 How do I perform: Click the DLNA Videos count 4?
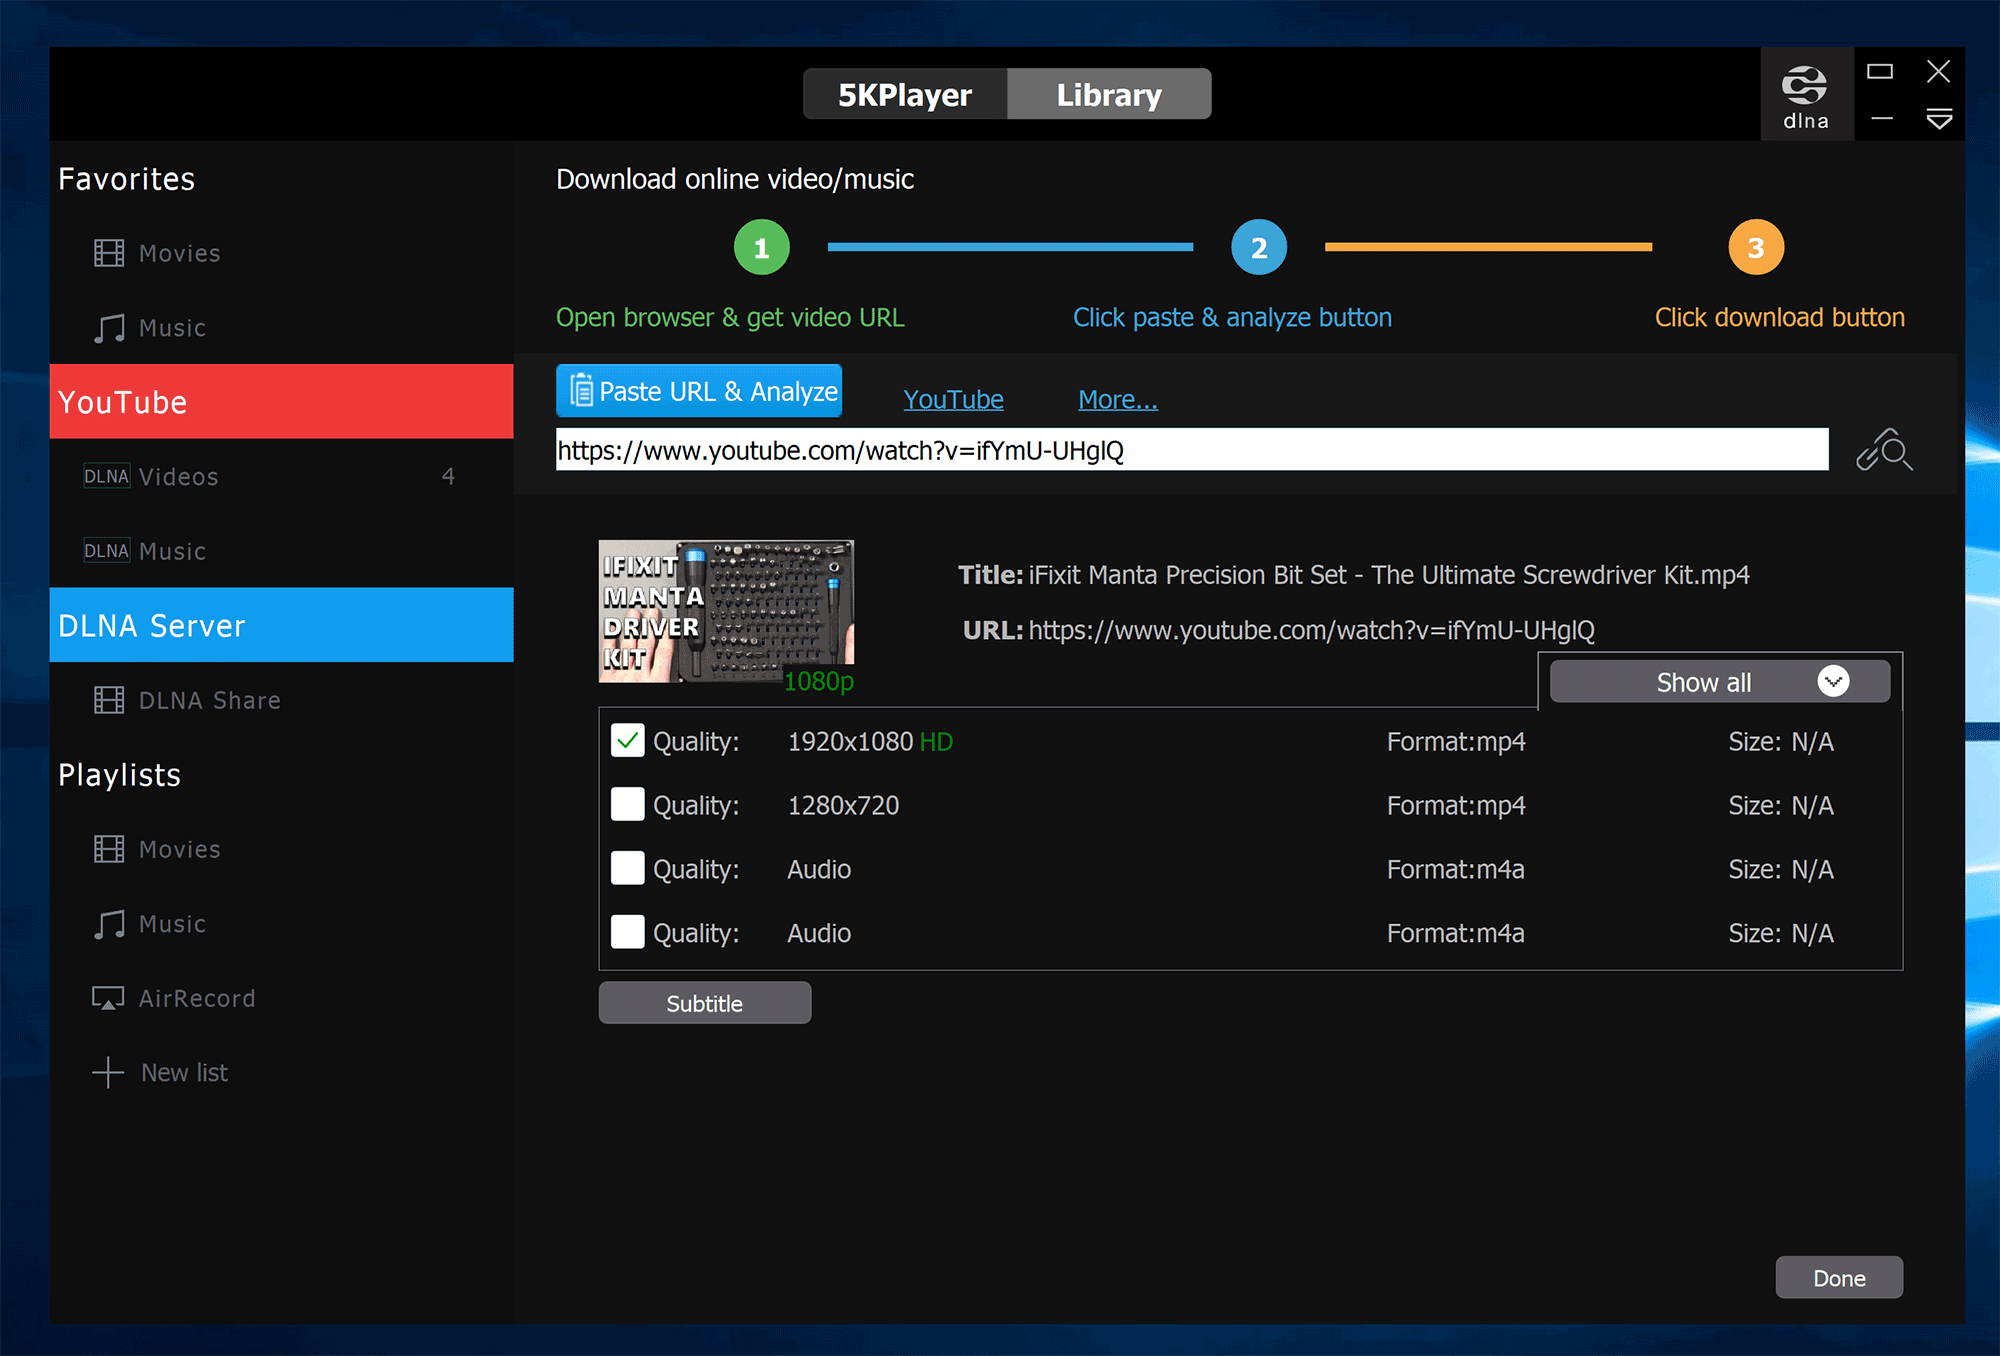coord(448,476)
